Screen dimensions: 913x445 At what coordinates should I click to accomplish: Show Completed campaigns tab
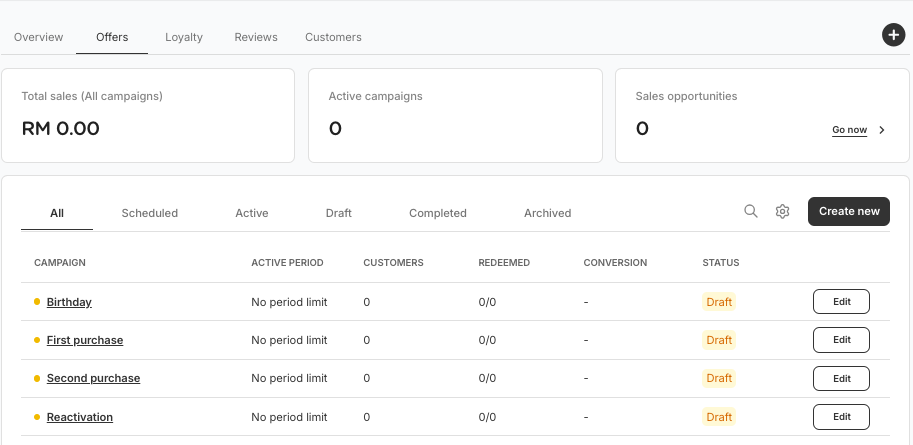(x=438, y=213)
